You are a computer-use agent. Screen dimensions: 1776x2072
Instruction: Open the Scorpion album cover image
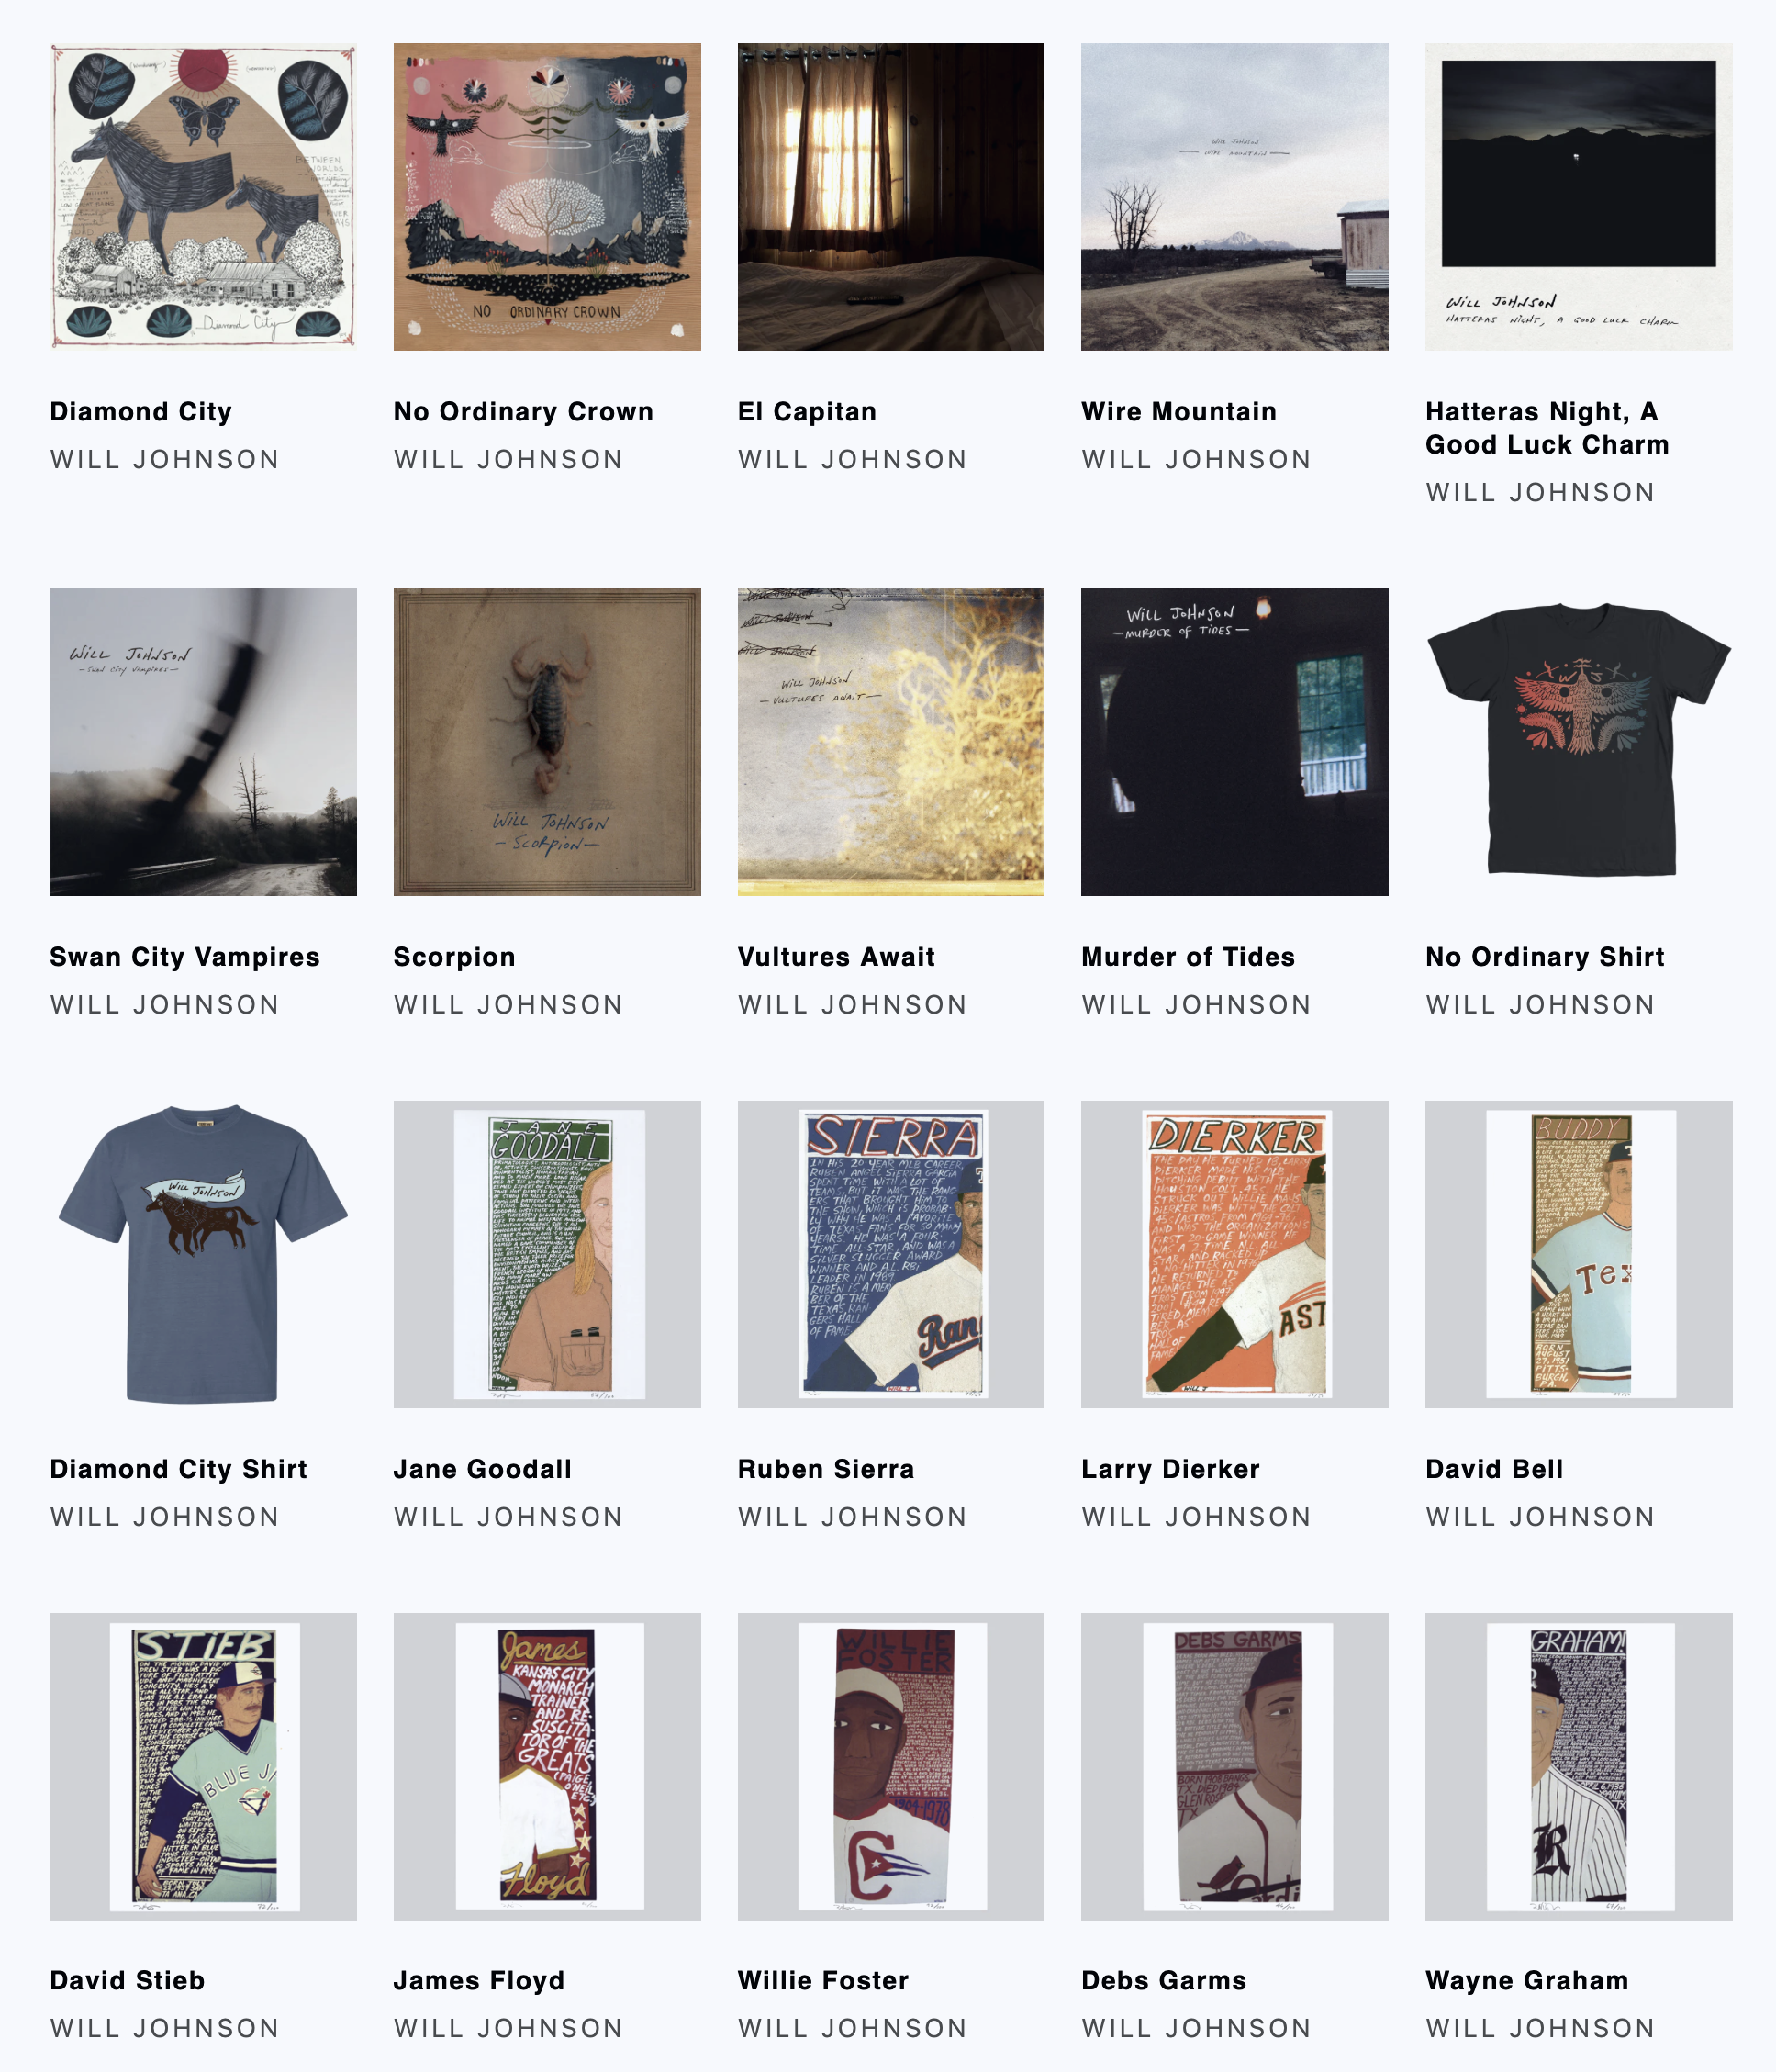click(547, 742)
